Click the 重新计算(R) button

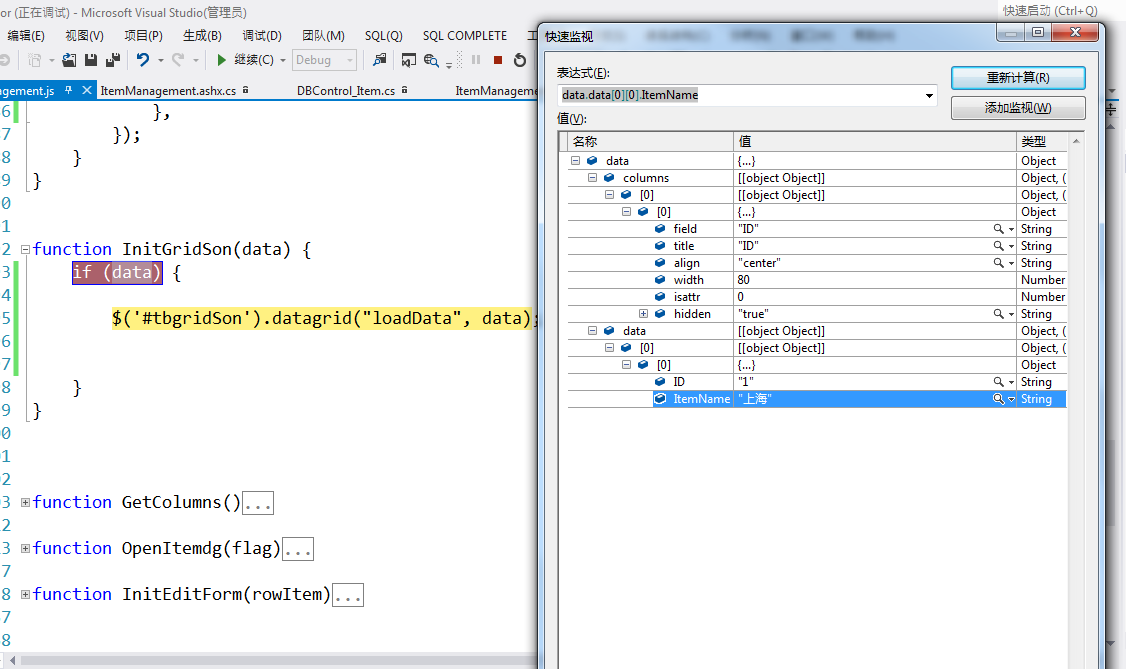(1018, 78)
